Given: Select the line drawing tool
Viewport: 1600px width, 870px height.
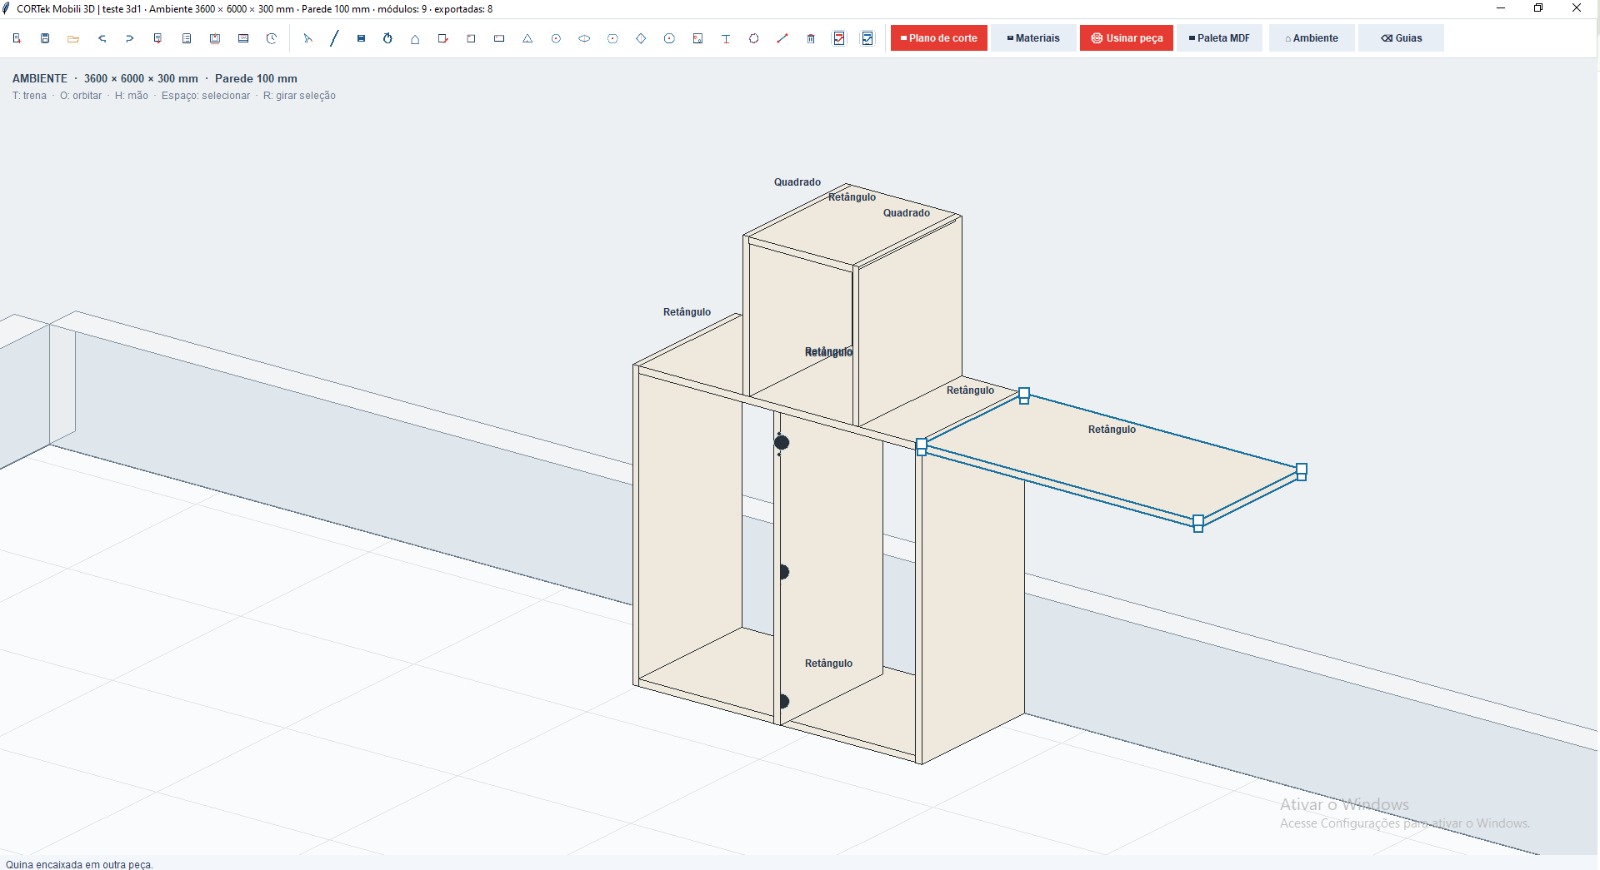Looking at the screenshot, I should [334, 38].
